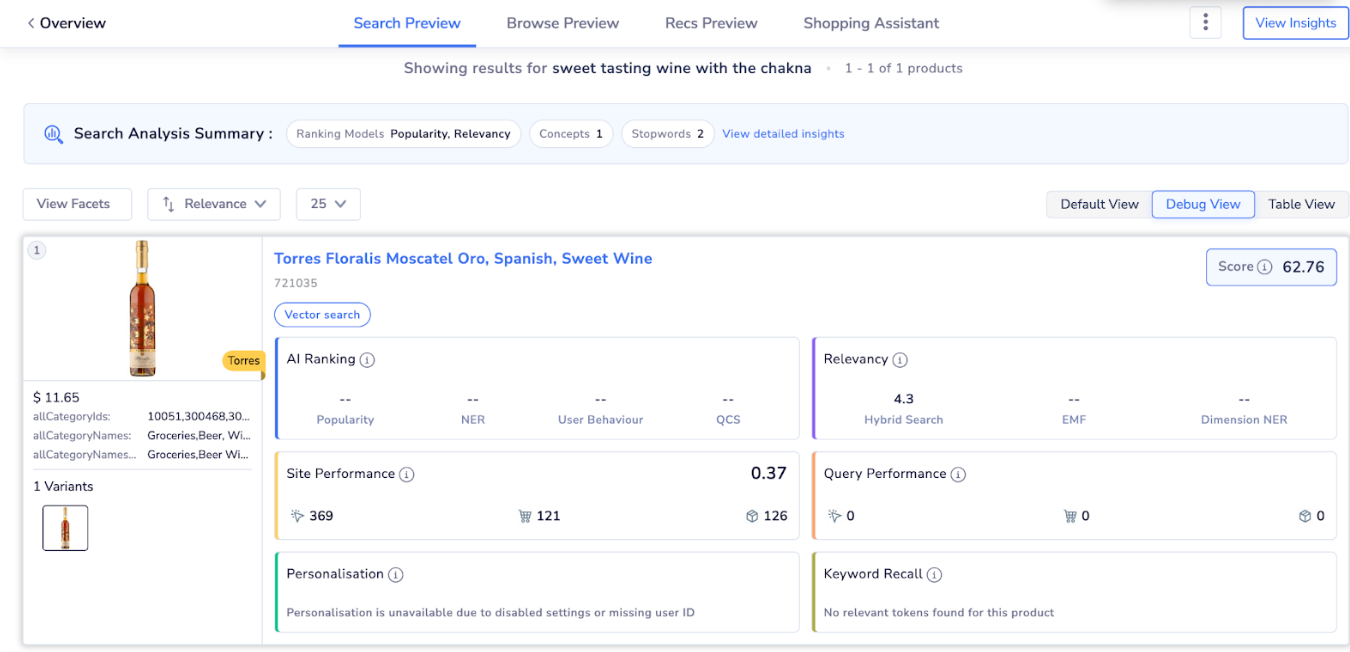
Task: Open View detailed insights link
Action: point(783,134)
